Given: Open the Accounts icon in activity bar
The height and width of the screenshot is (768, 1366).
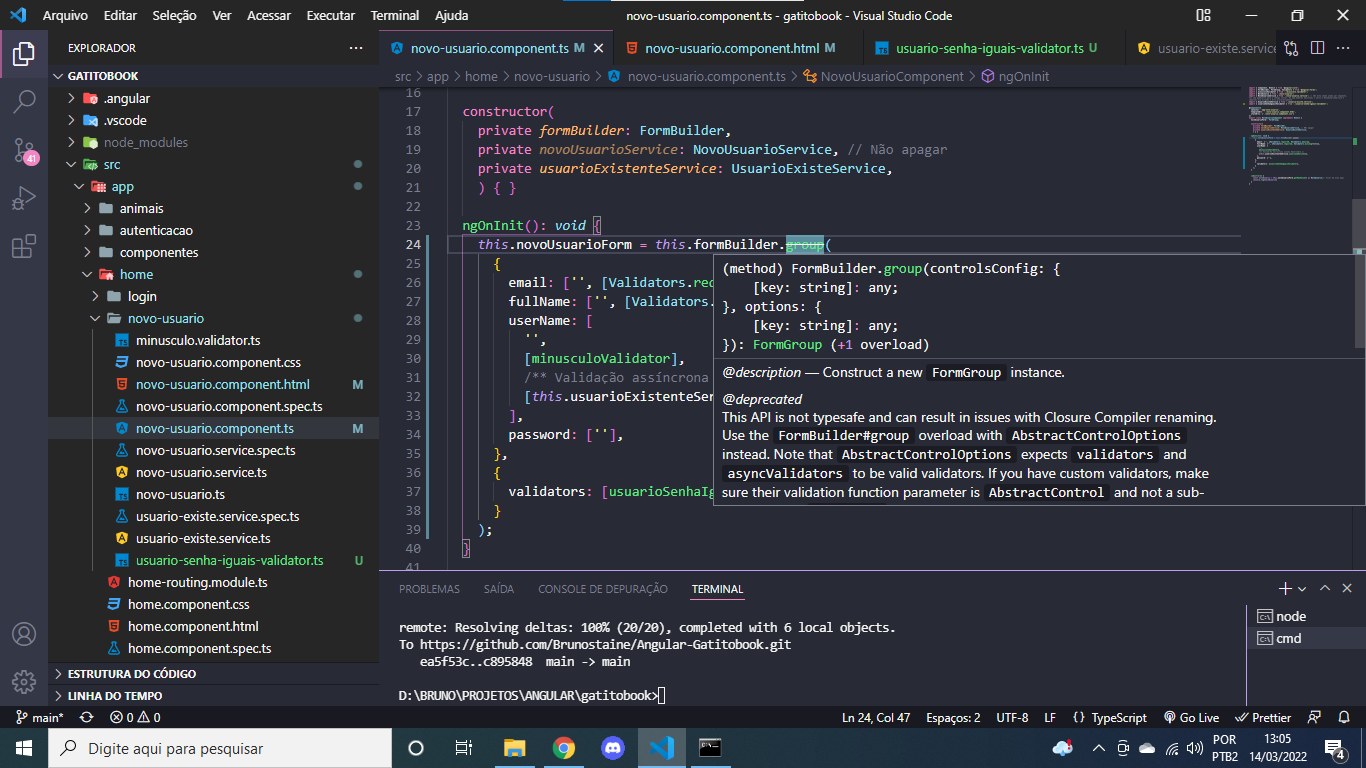Looking at the screenshot, I should [x=24, y=634].
